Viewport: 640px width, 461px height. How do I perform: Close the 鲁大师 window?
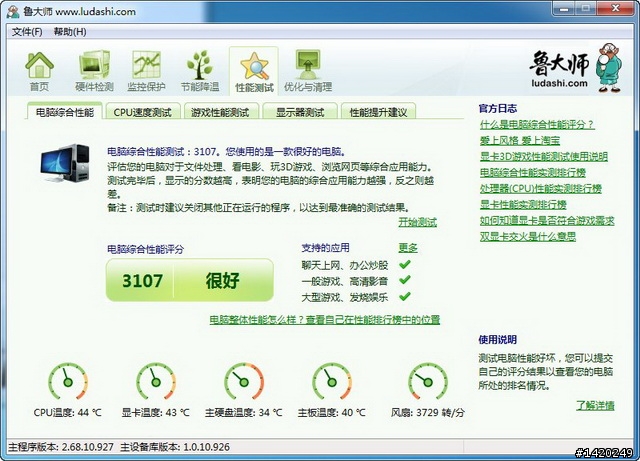616,8
